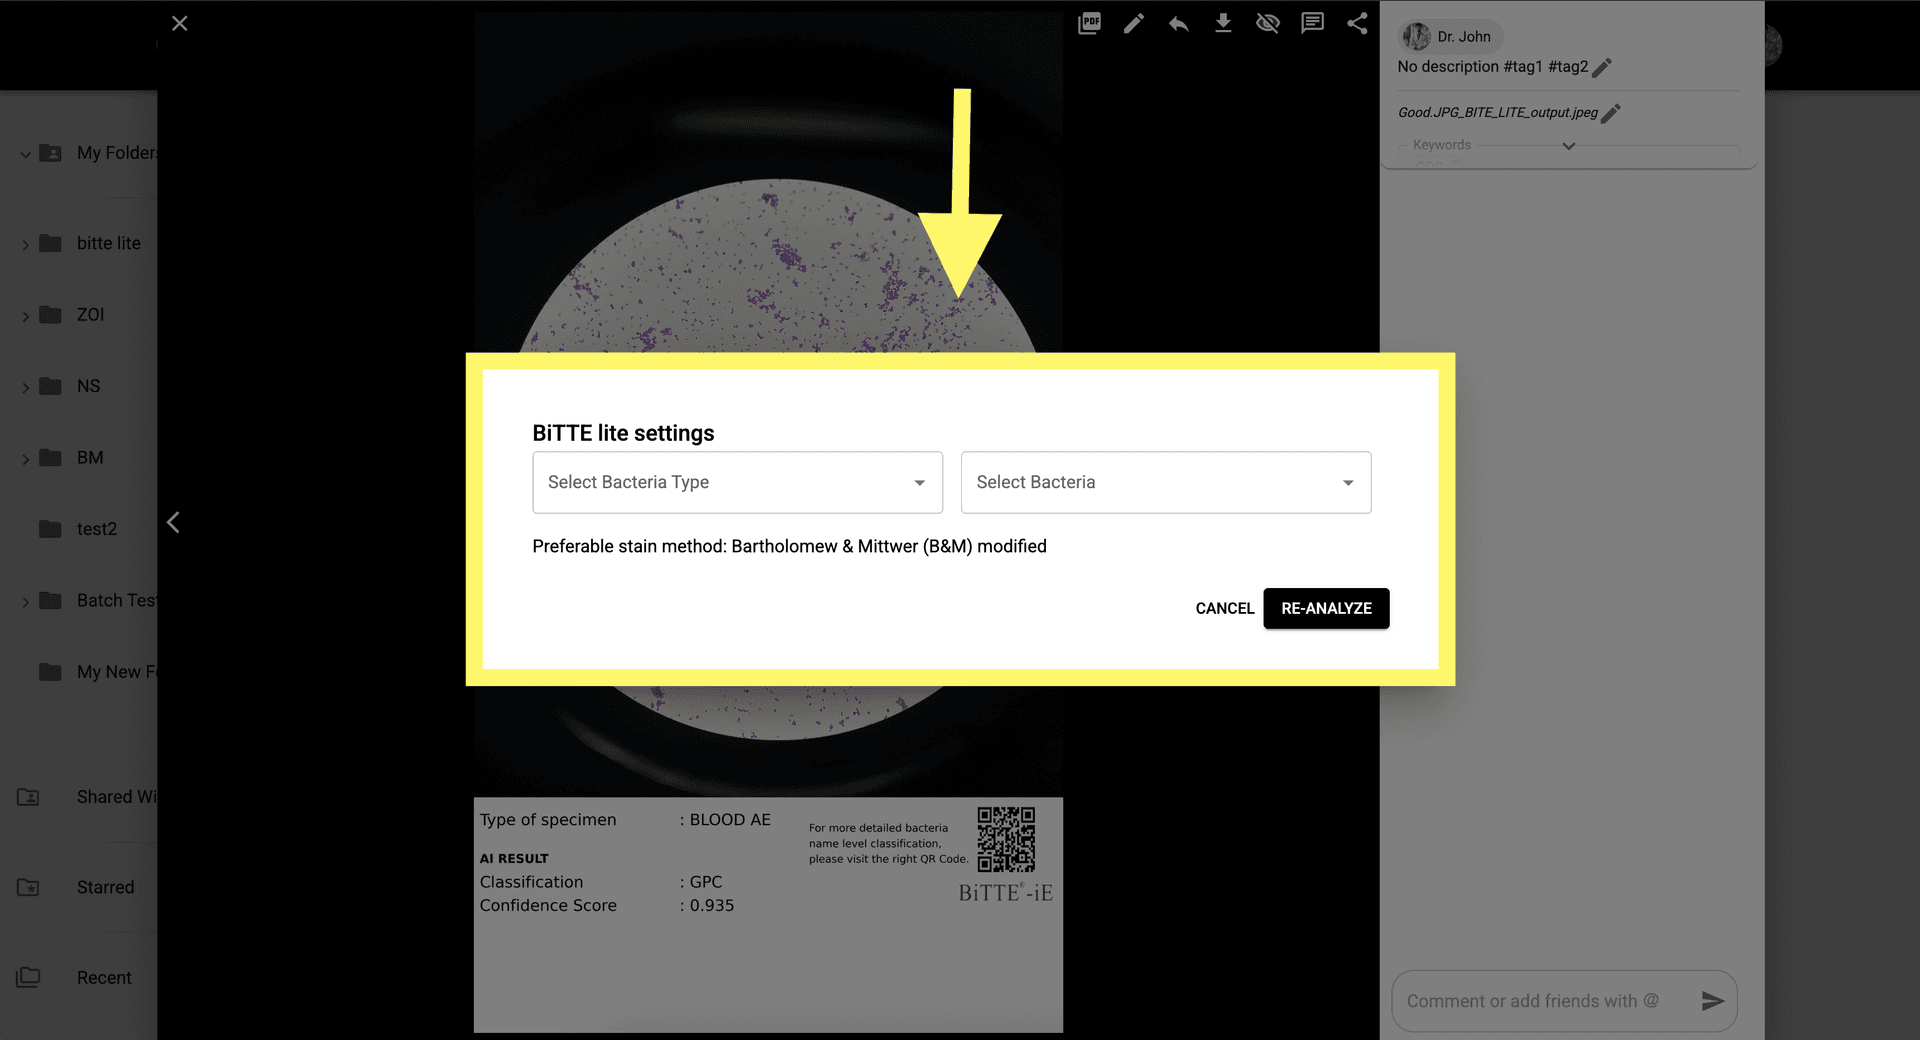Screen dimensions: 1920x1040
Task: Open Dr. John's profile chip
Action: 1449,36
